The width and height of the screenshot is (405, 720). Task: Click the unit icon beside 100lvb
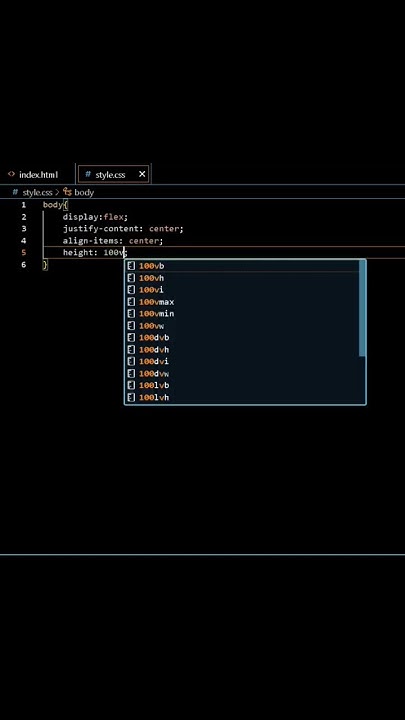click(131, 385)
